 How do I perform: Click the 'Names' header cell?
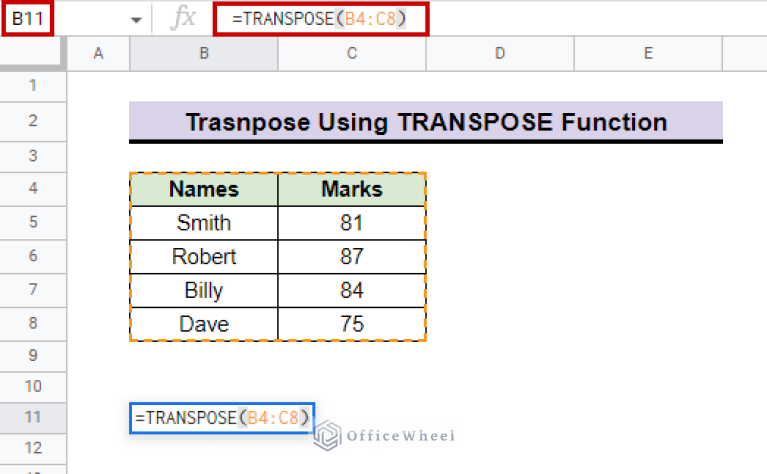pos(204,189)
